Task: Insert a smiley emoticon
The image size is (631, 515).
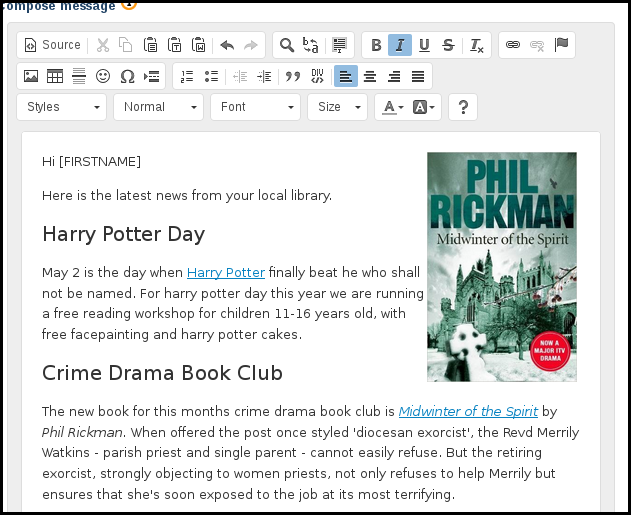Action: click(x=103, y=76)
